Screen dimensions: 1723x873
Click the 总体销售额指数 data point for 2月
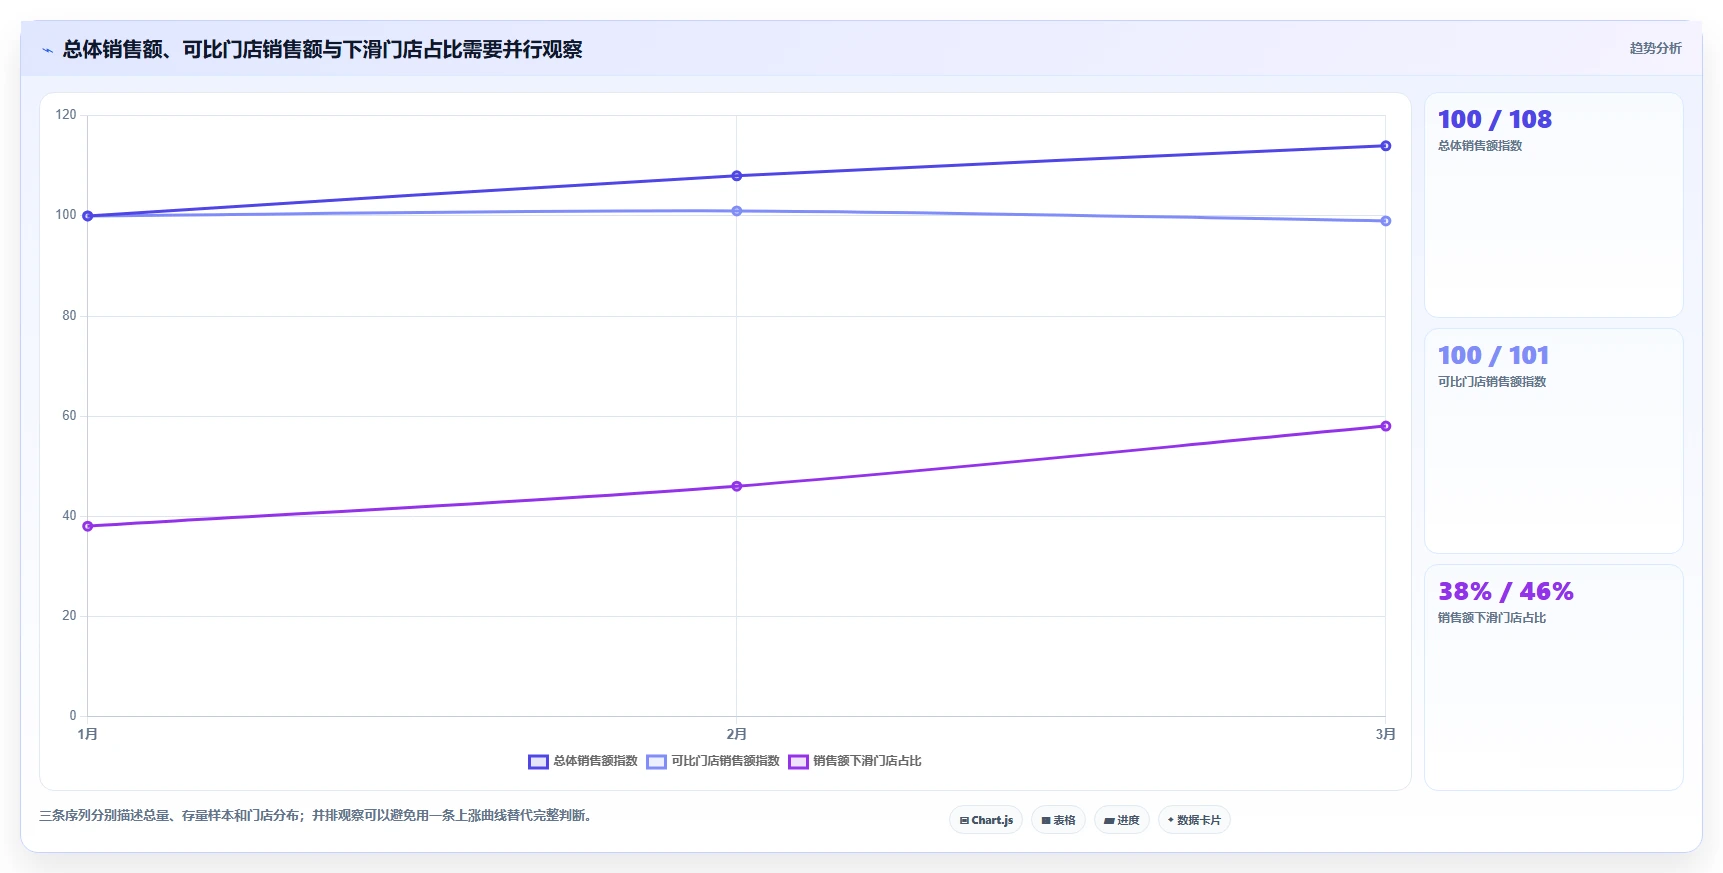(x=737, y=176)
